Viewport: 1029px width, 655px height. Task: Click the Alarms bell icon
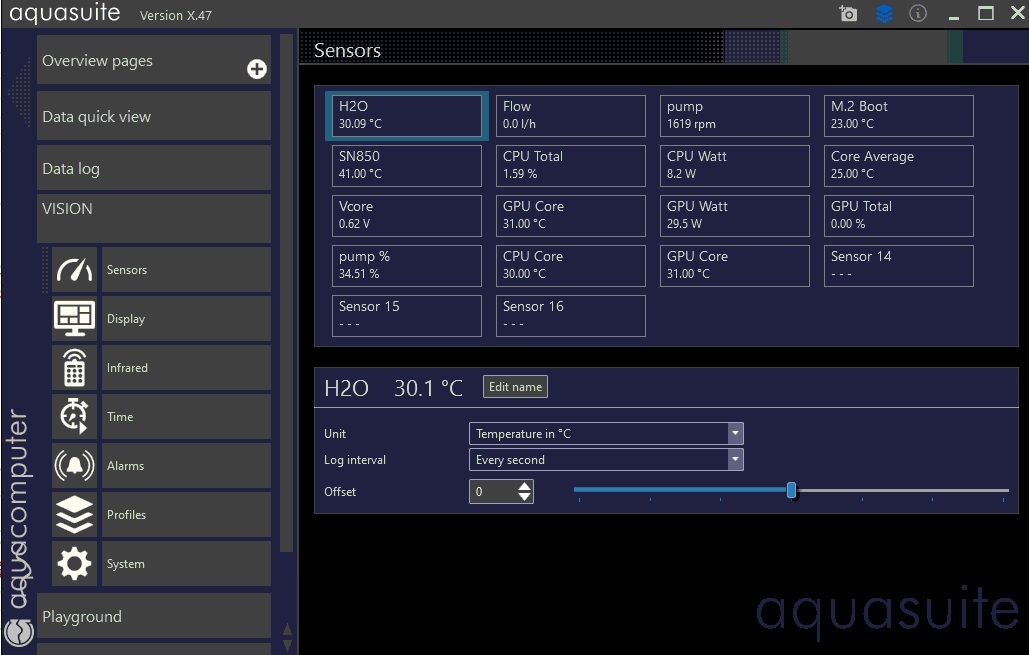coord(74,465)
